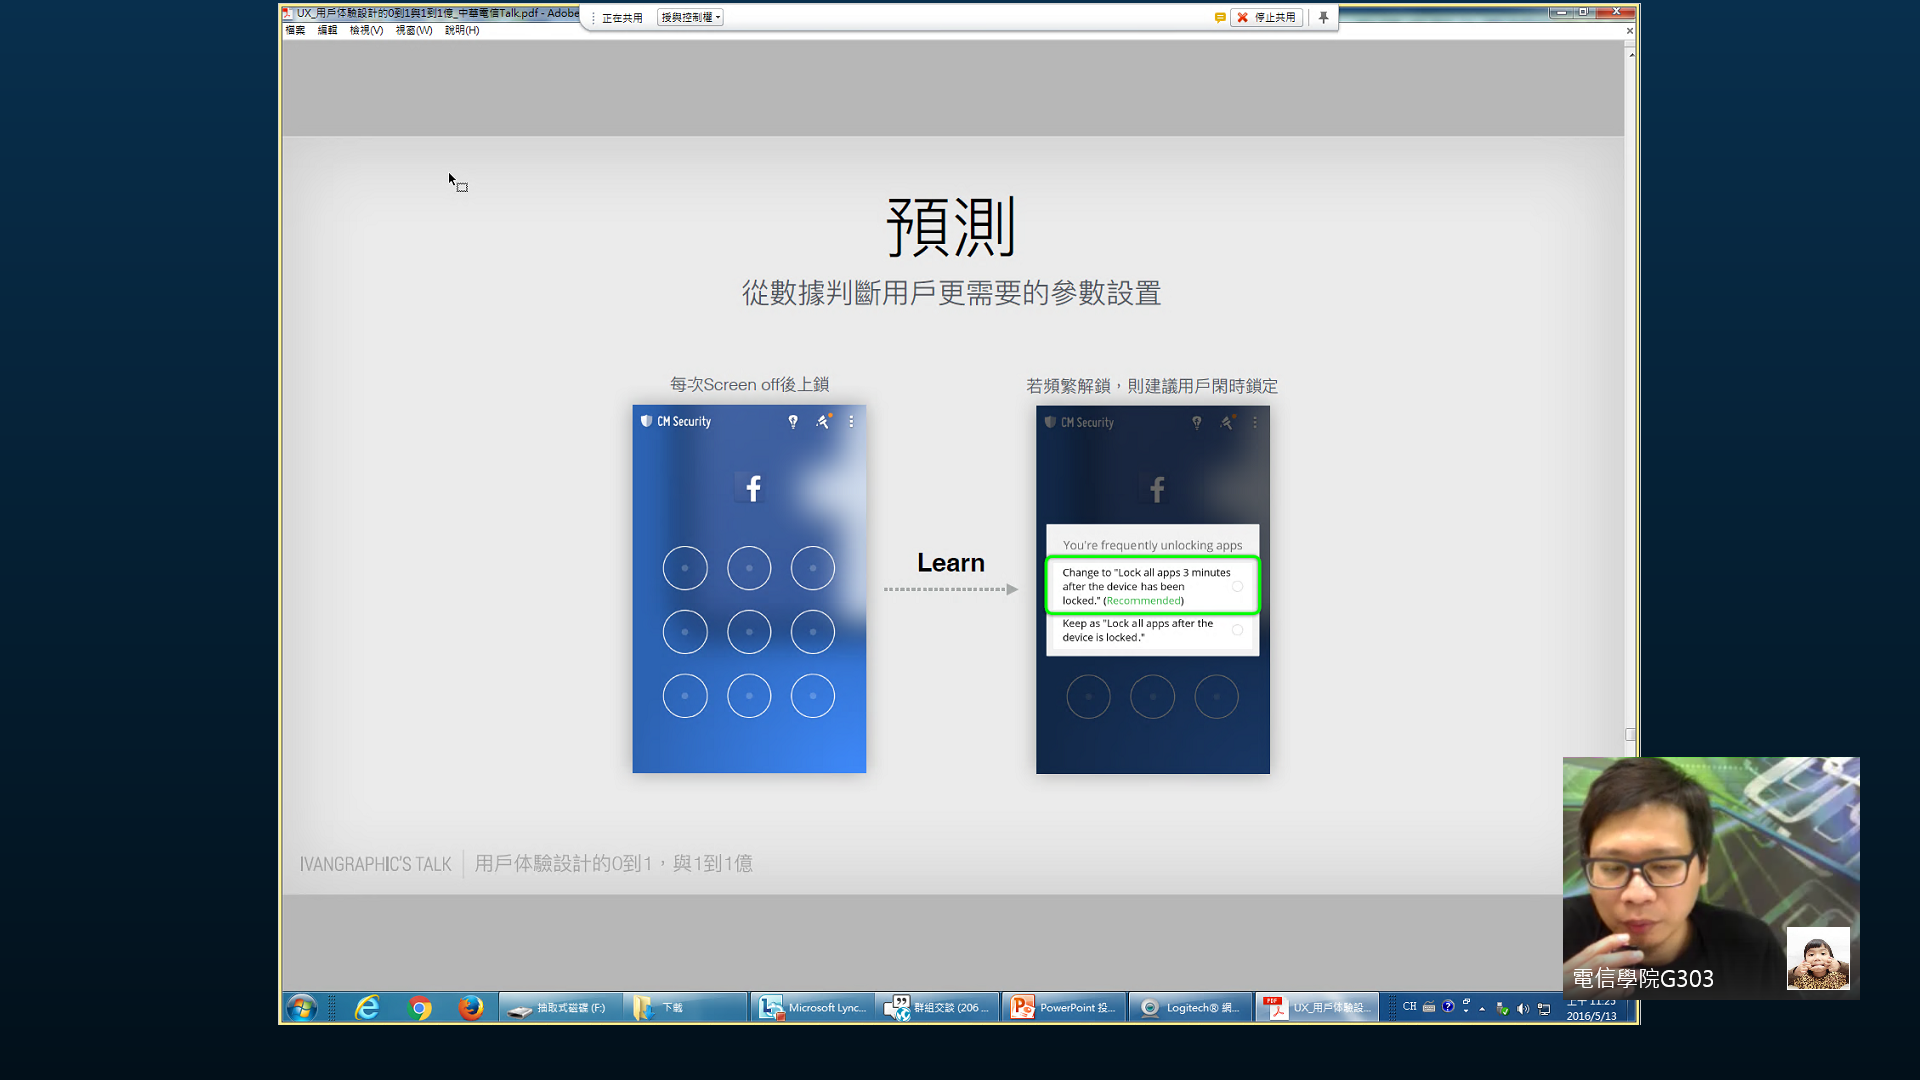
Task: Switch to Microsoft Lync taskbar button
Action: [812, 1008]
